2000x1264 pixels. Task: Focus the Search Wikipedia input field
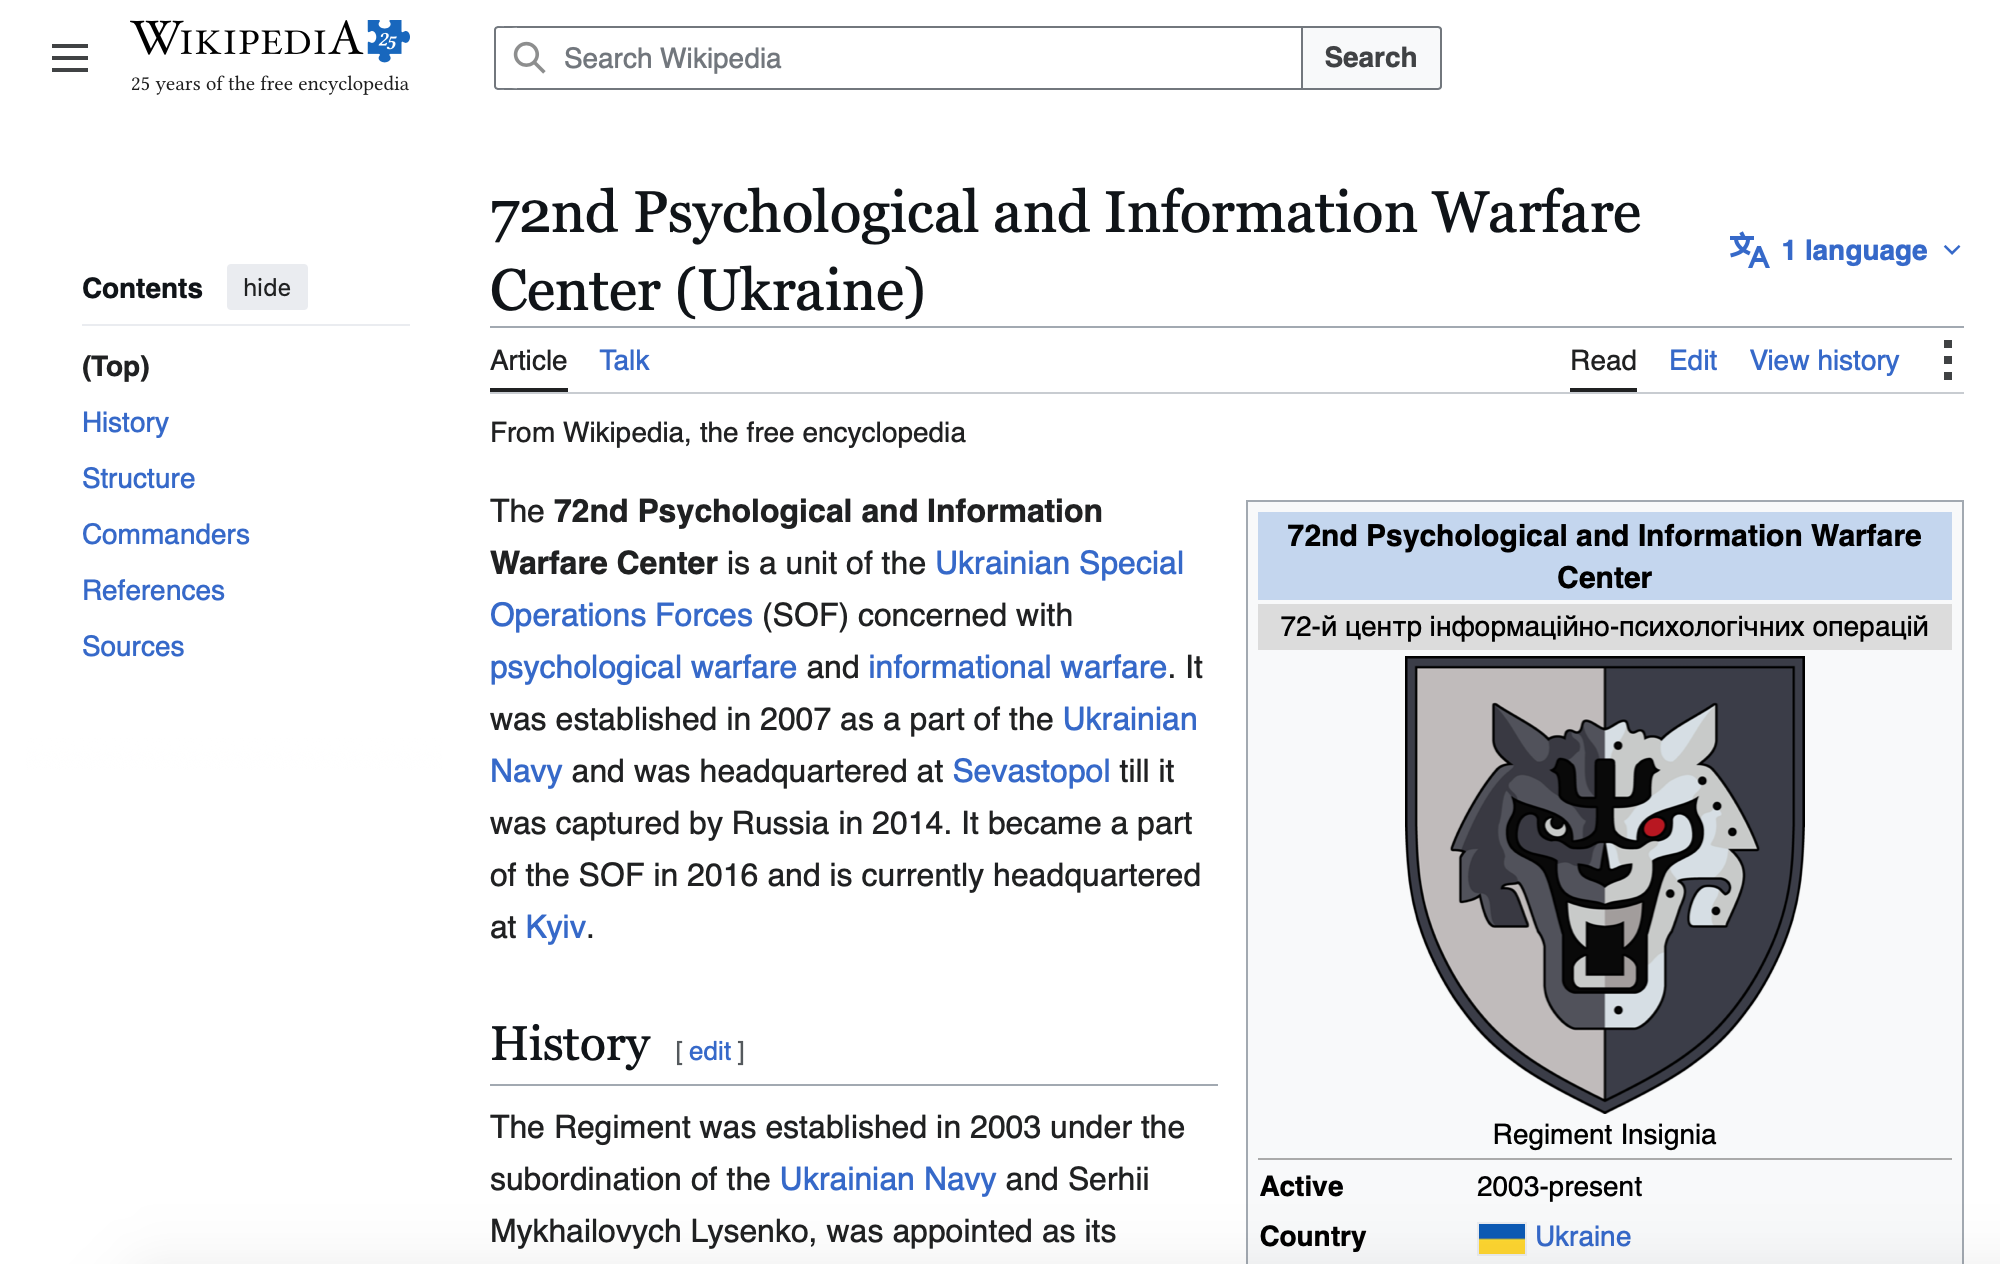point(898,58)
